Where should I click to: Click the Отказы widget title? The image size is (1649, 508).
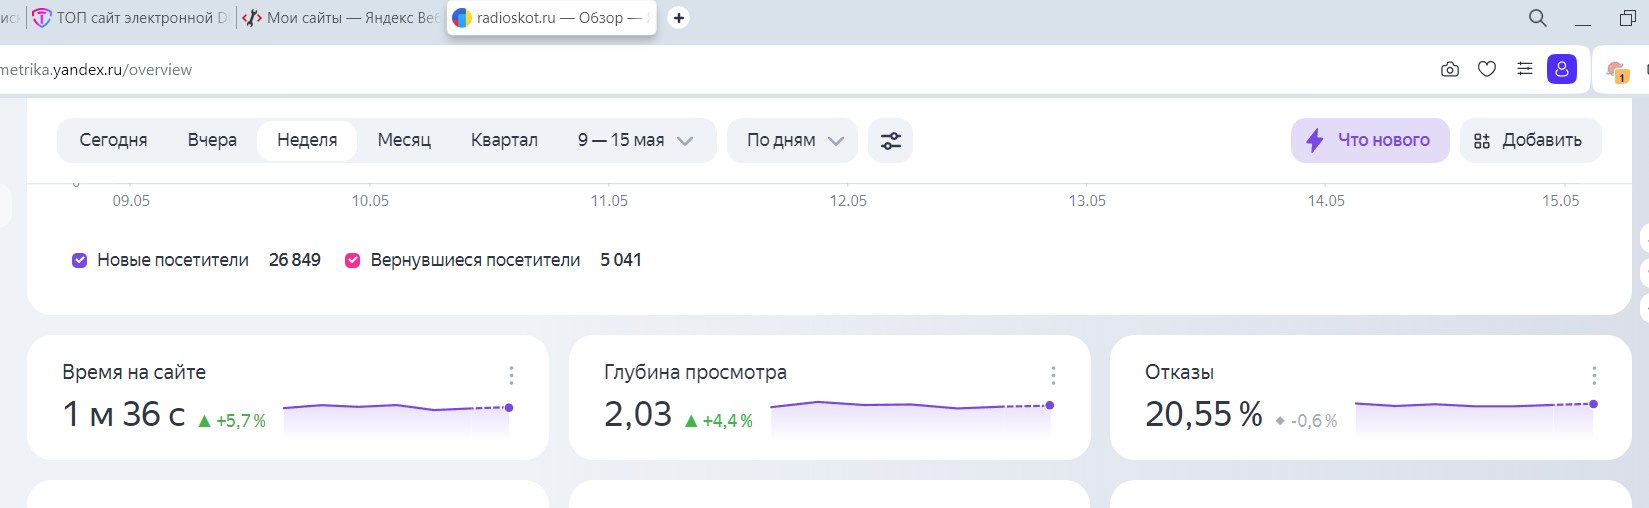[1179, 372]
